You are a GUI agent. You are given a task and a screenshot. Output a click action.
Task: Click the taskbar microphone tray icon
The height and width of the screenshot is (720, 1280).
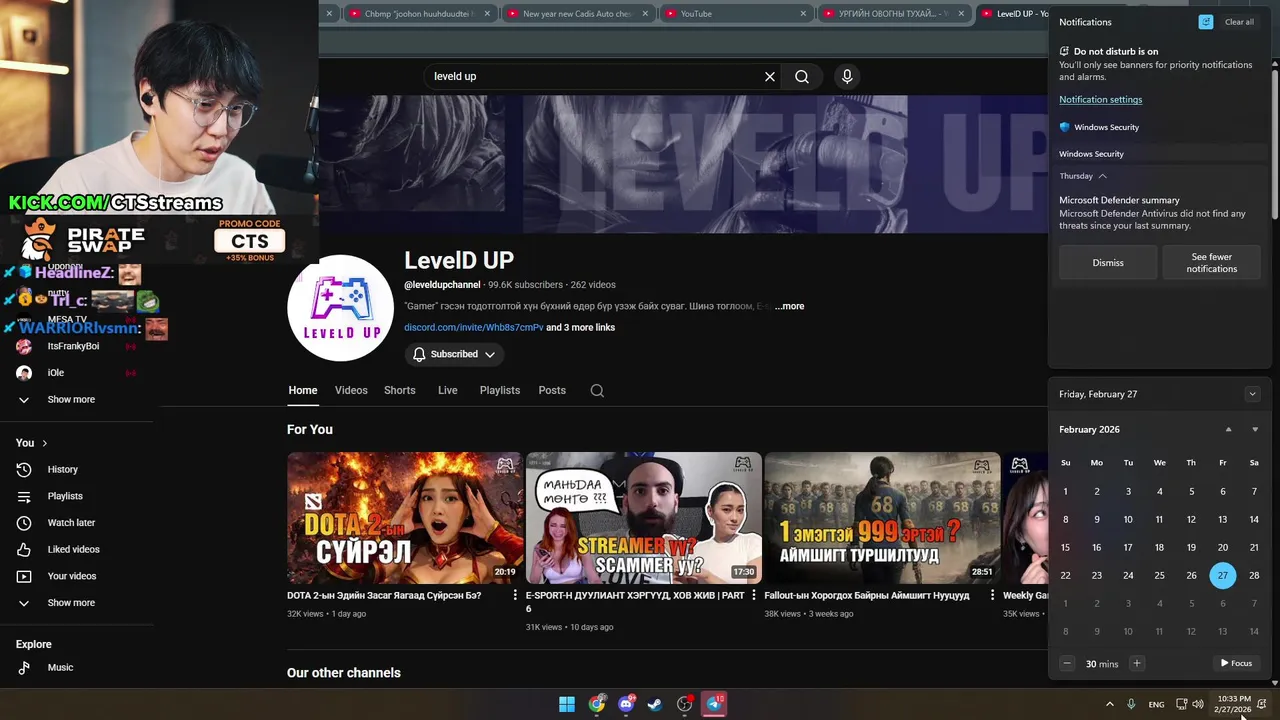pos(1131,704)
